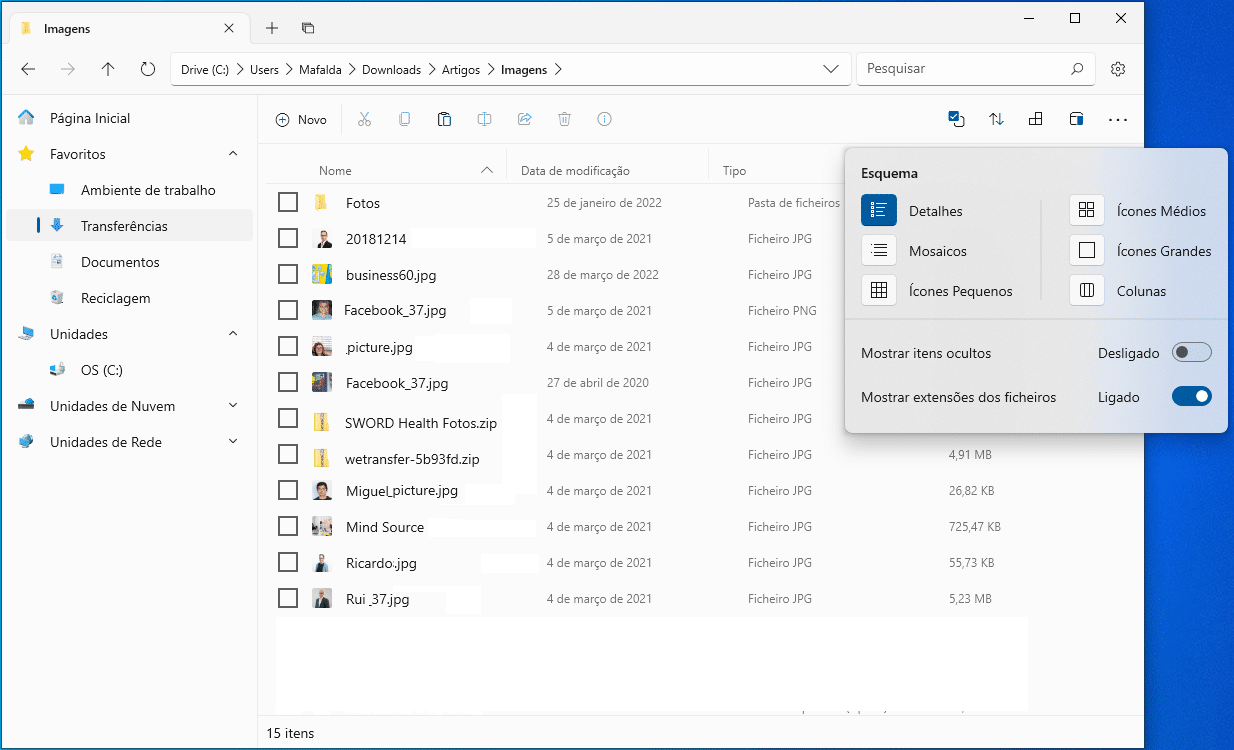Refresh the current folder
Screen dimensions: 1234x750
(148, 69)
